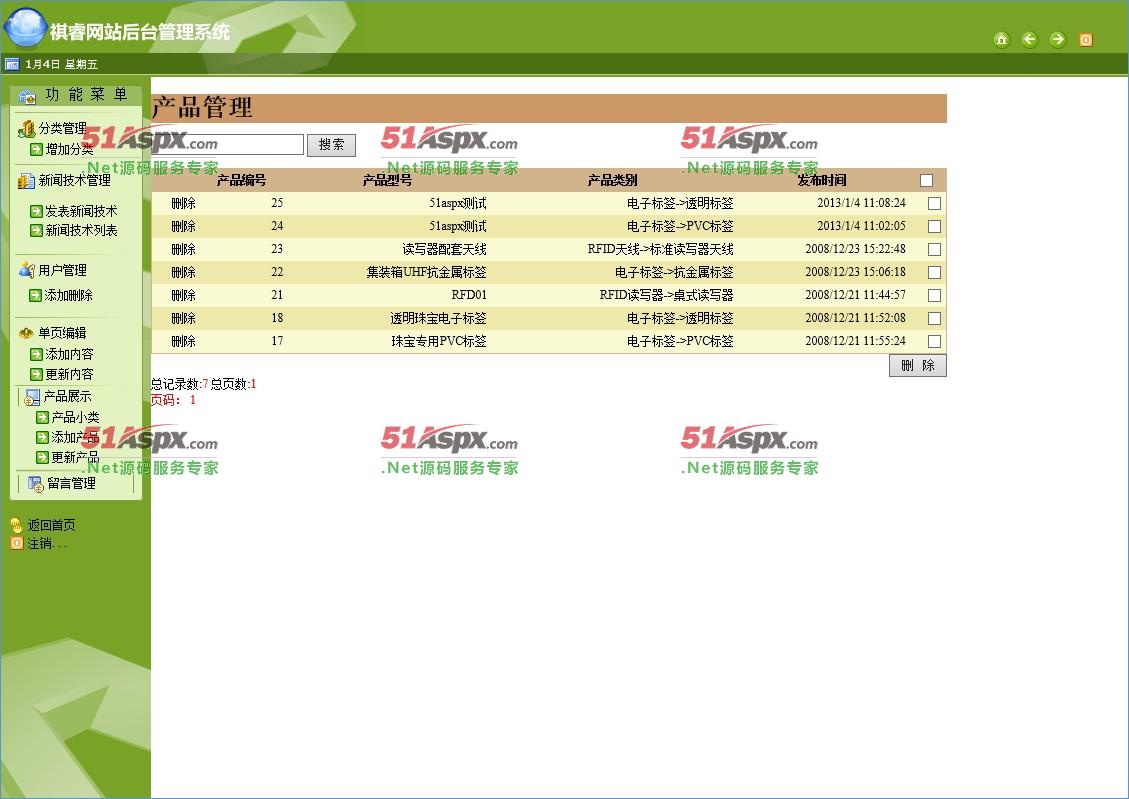Image resolution: width=1129 pixels, height=799 pixels.
Task: Click the 单页编辑 icon
Action: tap(27, 333)
